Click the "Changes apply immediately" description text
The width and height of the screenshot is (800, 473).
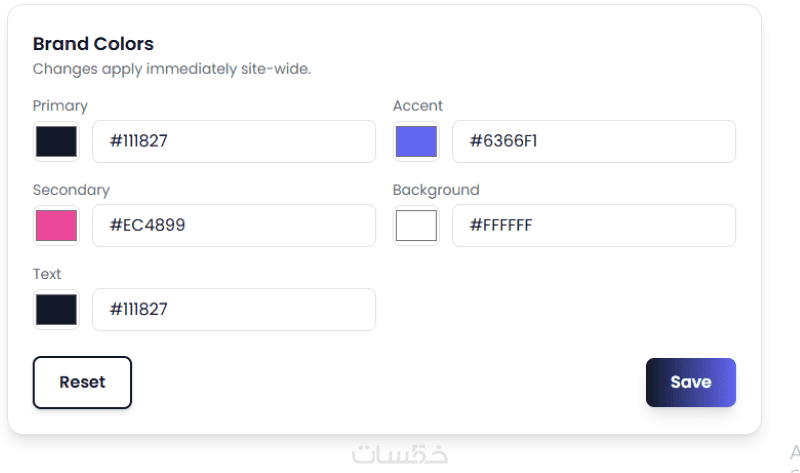(172, 69)
